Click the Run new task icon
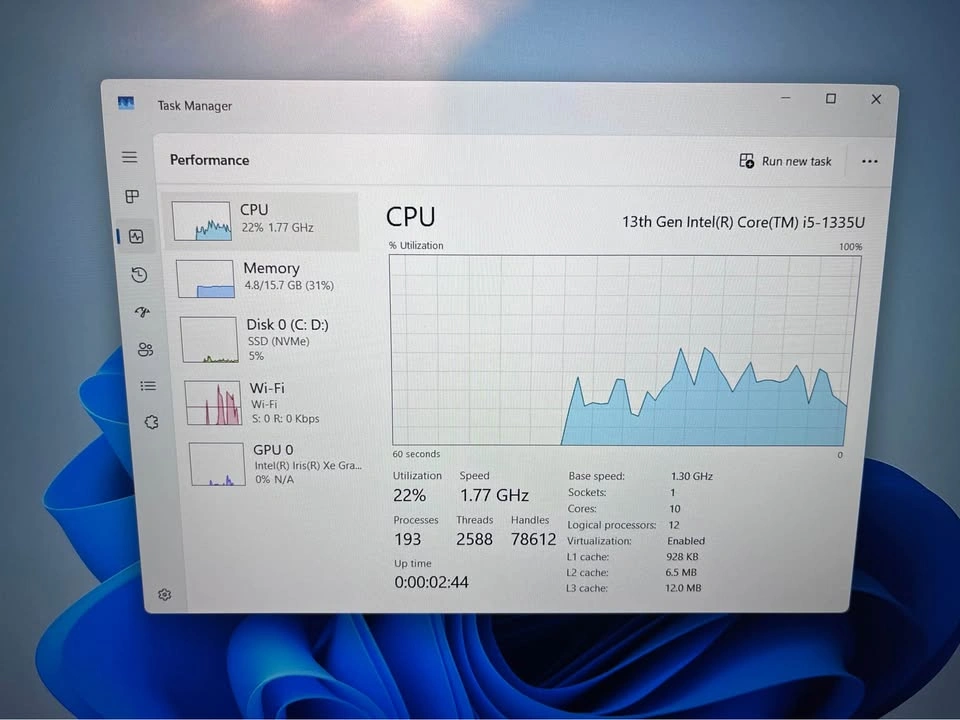This screenshot has height=720, width=960. (746, 161)
